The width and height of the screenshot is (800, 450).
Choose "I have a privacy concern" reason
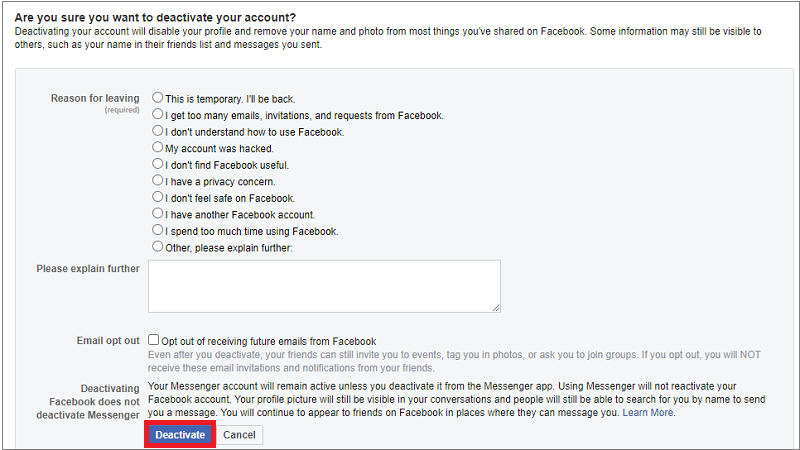point(158,180)
